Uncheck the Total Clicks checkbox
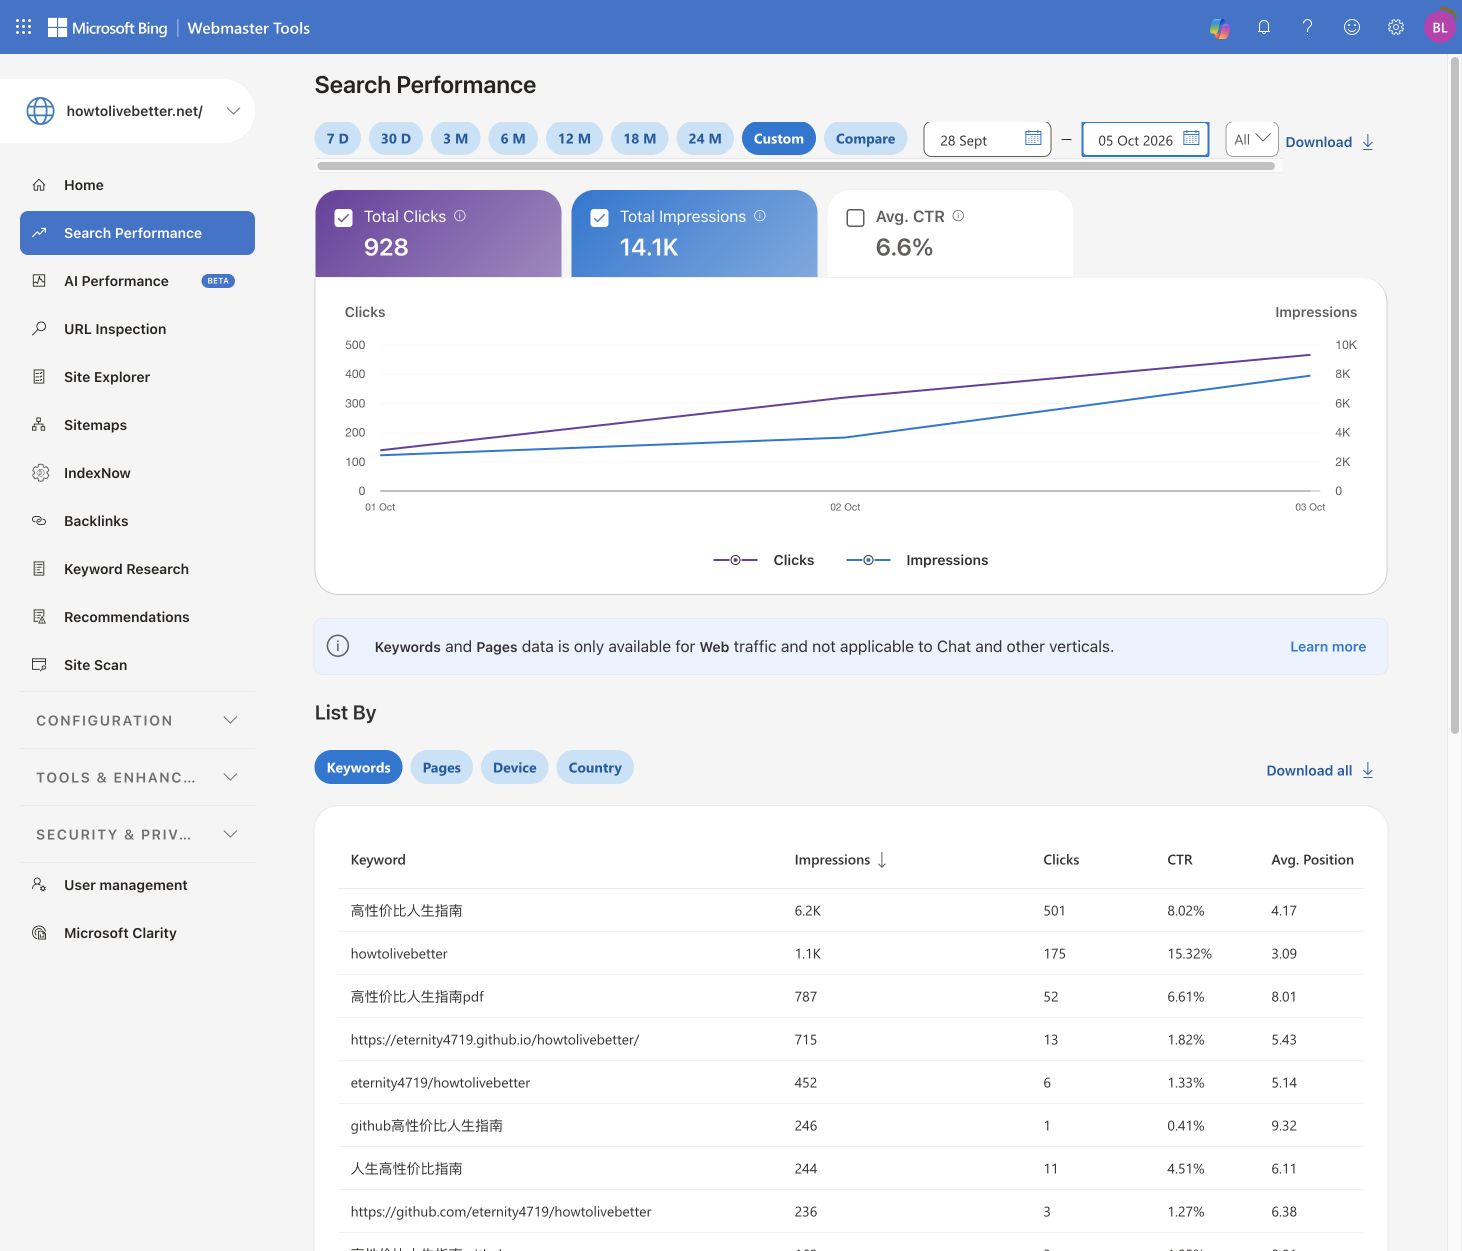The height and width of the screenshot is (1251, 1462). point(343,218)
